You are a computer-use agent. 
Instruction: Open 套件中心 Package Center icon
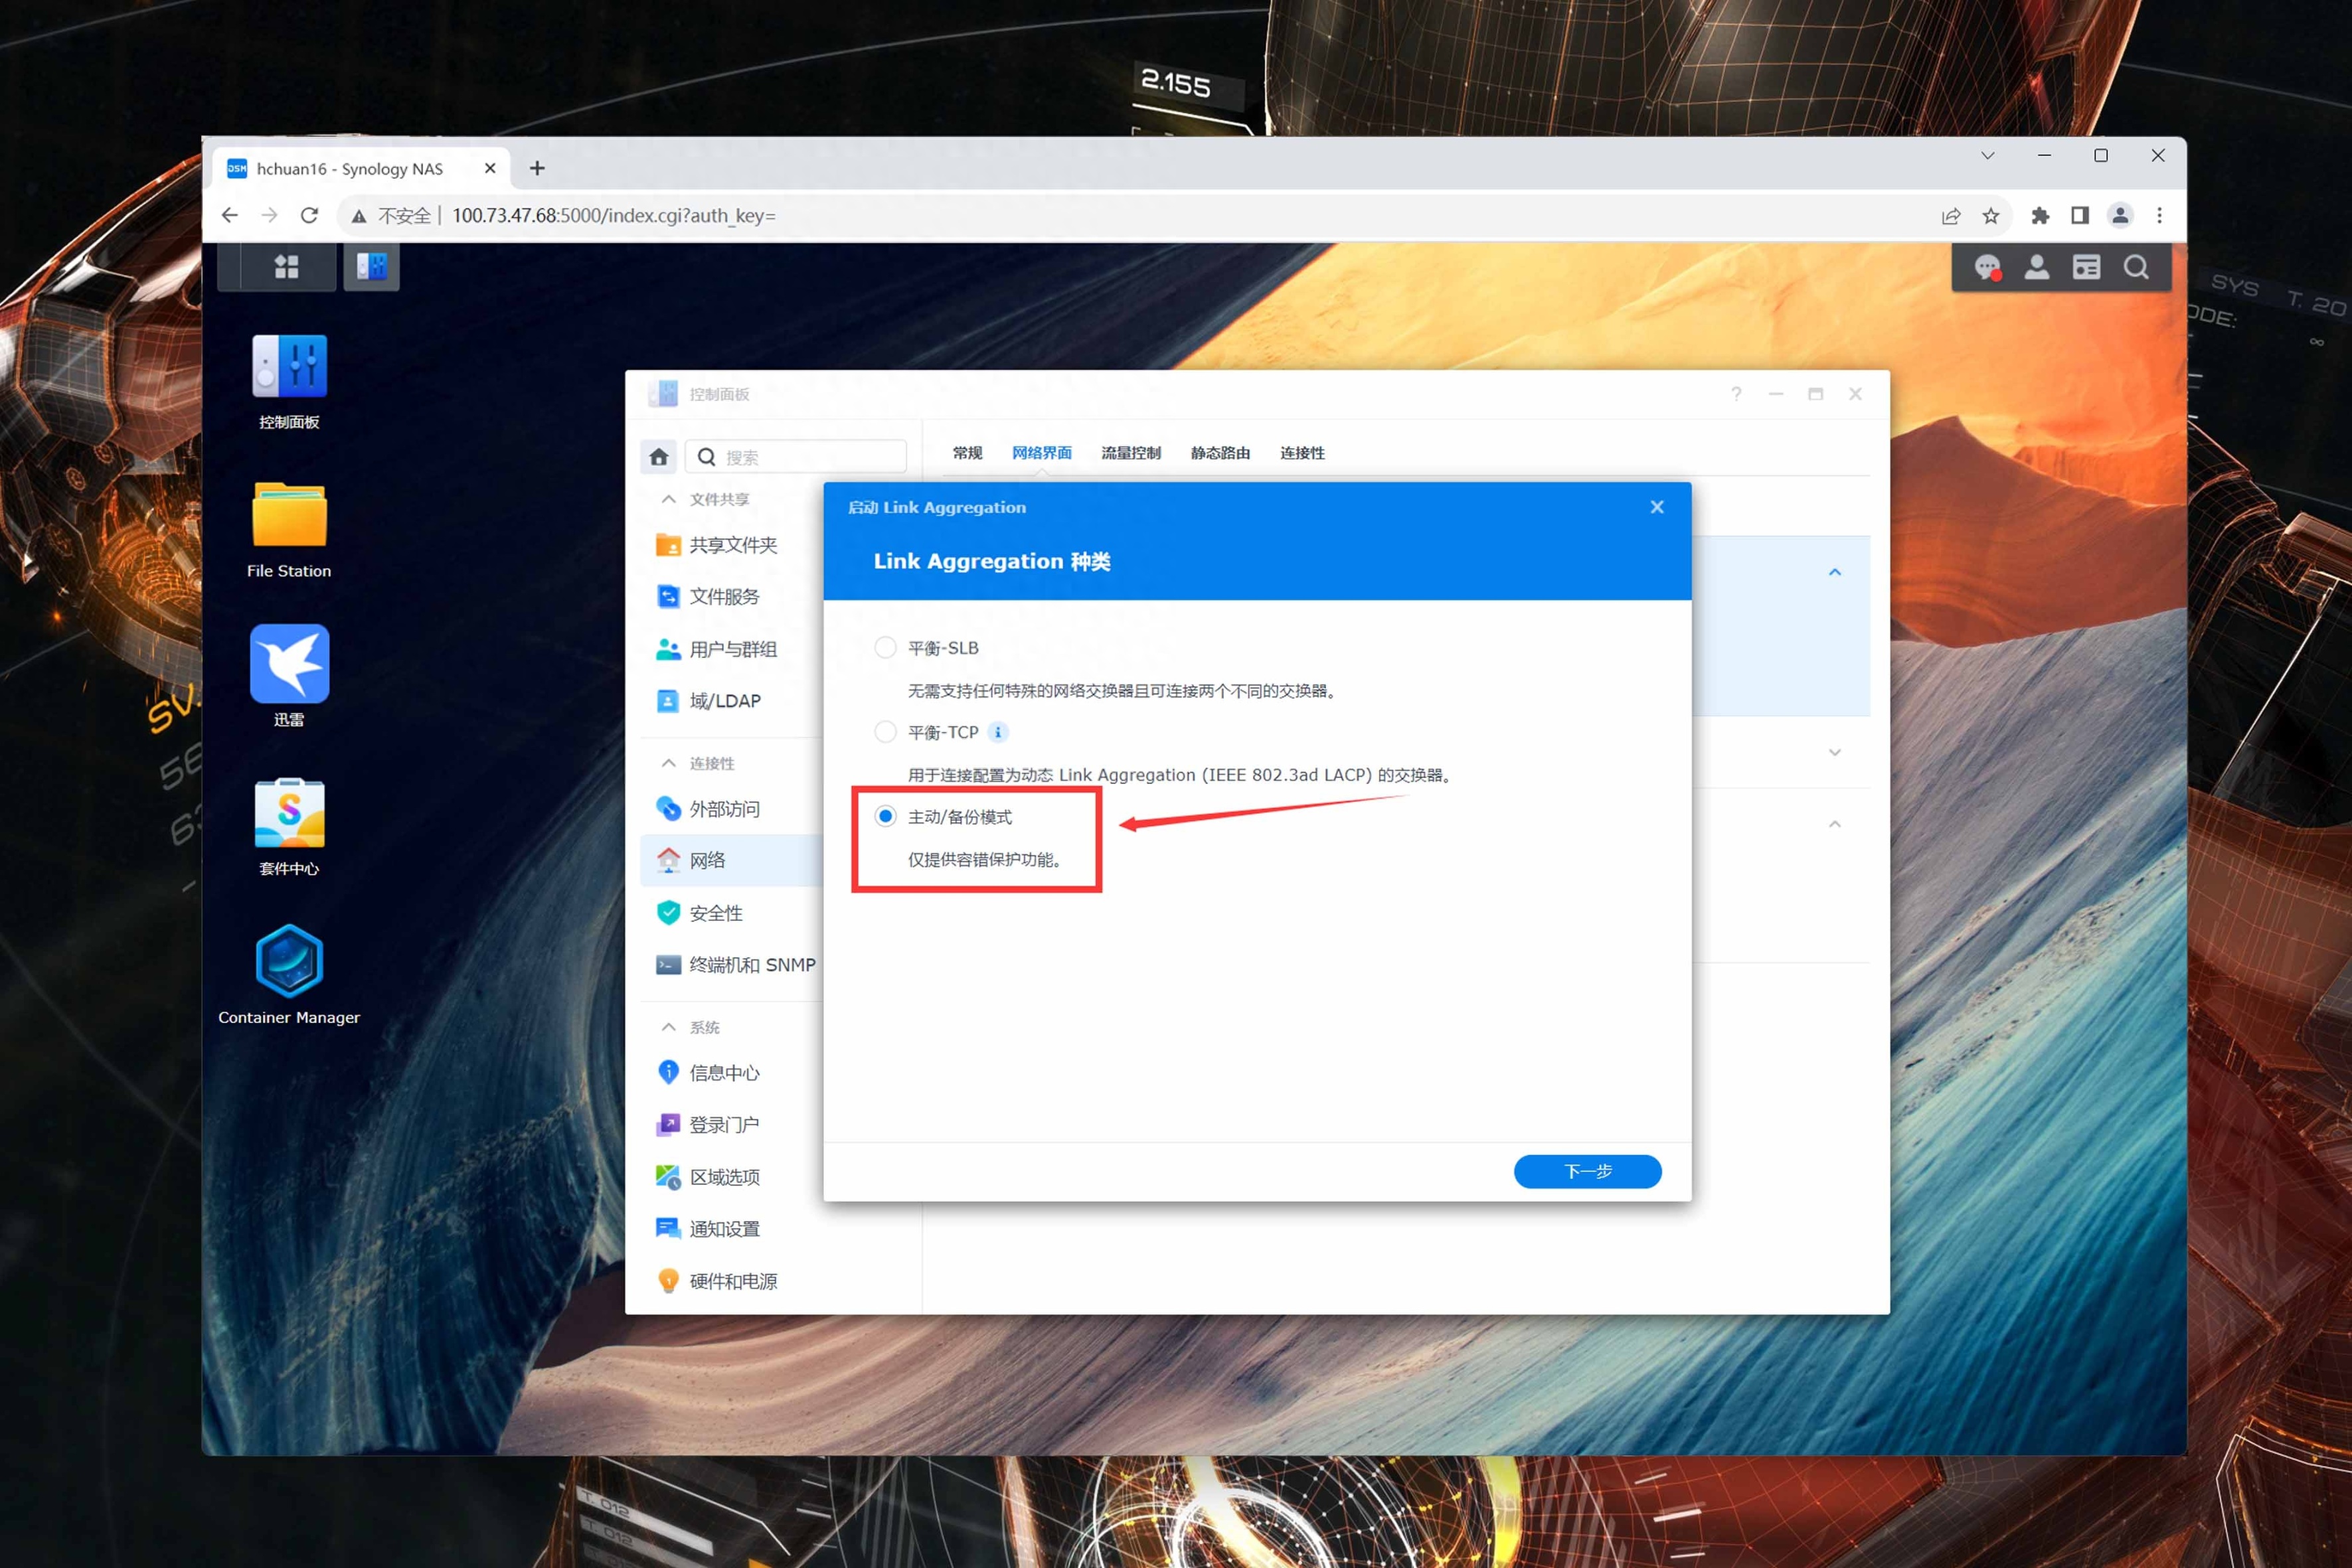pyautogui.click(x=289, y=813)
